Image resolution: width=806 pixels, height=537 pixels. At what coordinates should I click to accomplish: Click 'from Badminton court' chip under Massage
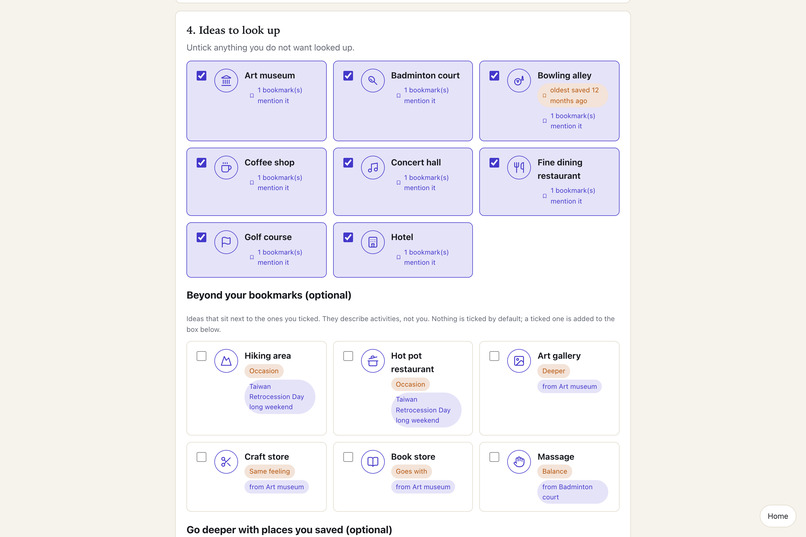coord(573,492)
